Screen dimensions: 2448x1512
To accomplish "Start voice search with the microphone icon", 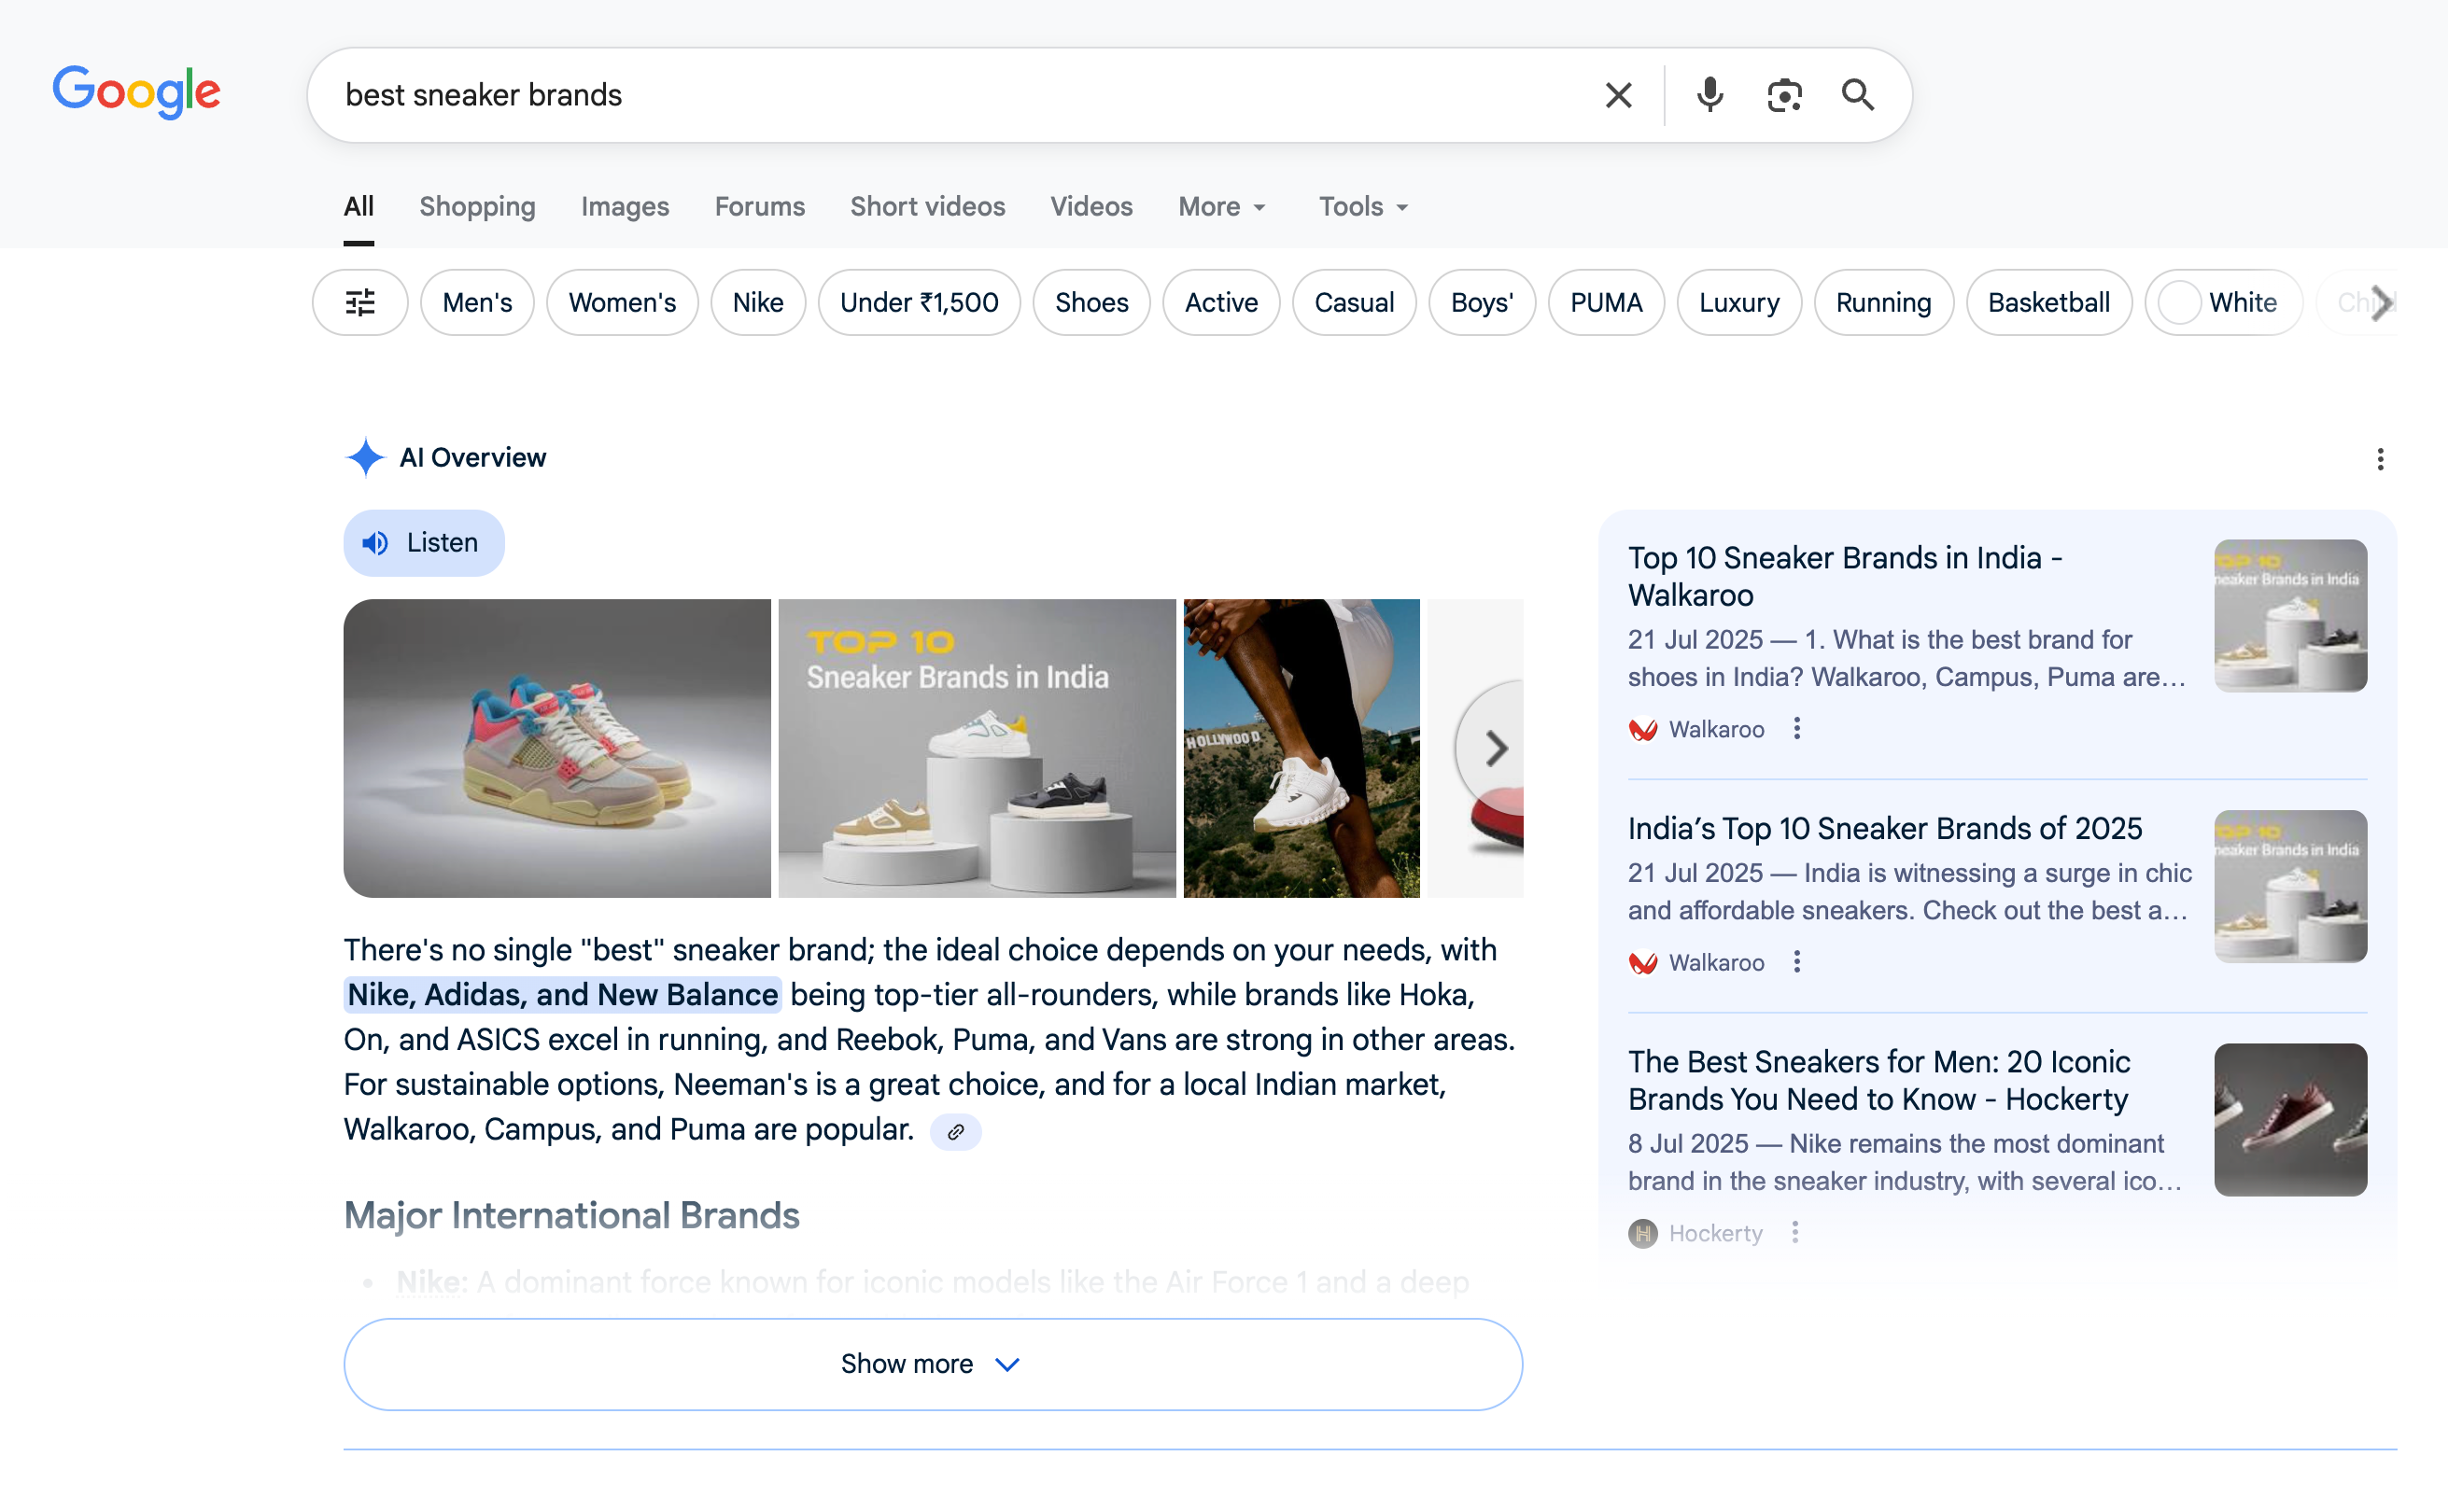I will pos(1710,95).
